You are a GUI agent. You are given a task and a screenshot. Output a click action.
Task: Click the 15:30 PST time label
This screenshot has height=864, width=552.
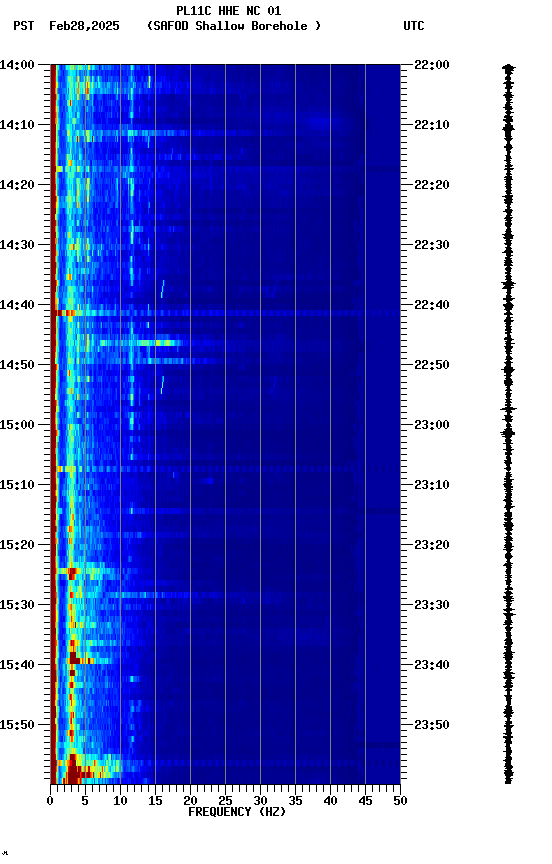point(17,605)
